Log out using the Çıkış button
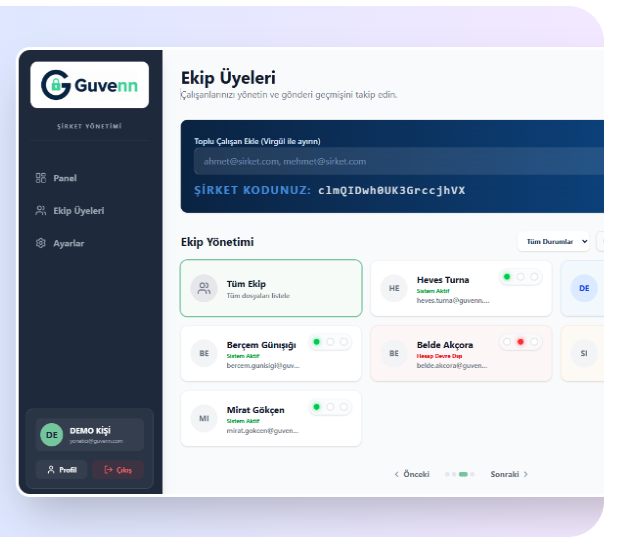Viewport: 623px width, 546px height. tap(118, 469)
